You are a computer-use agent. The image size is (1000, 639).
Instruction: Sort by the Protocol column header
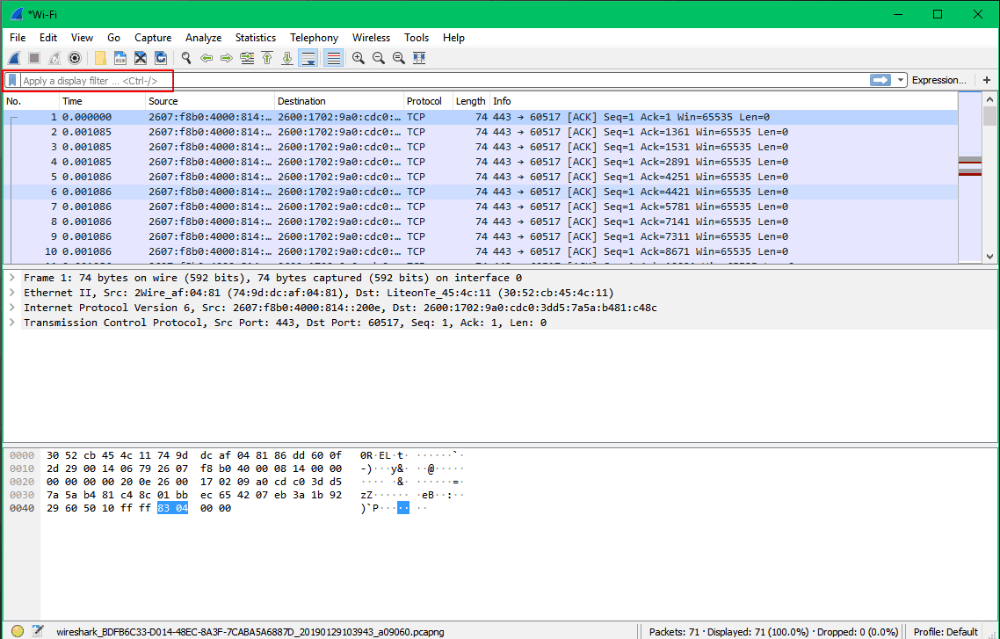coord(428,101)
